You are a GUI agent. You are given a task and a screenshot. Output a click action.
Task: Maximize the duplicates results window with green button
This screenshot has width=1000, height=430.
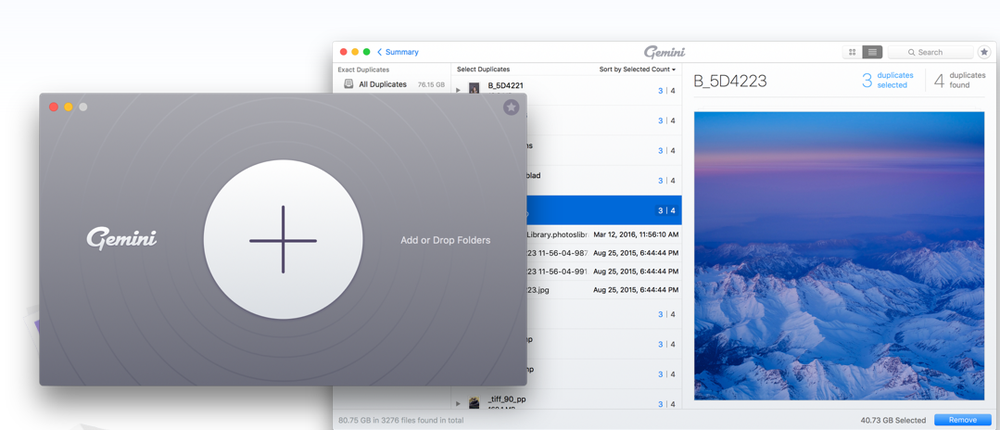[x=366, y=52]
